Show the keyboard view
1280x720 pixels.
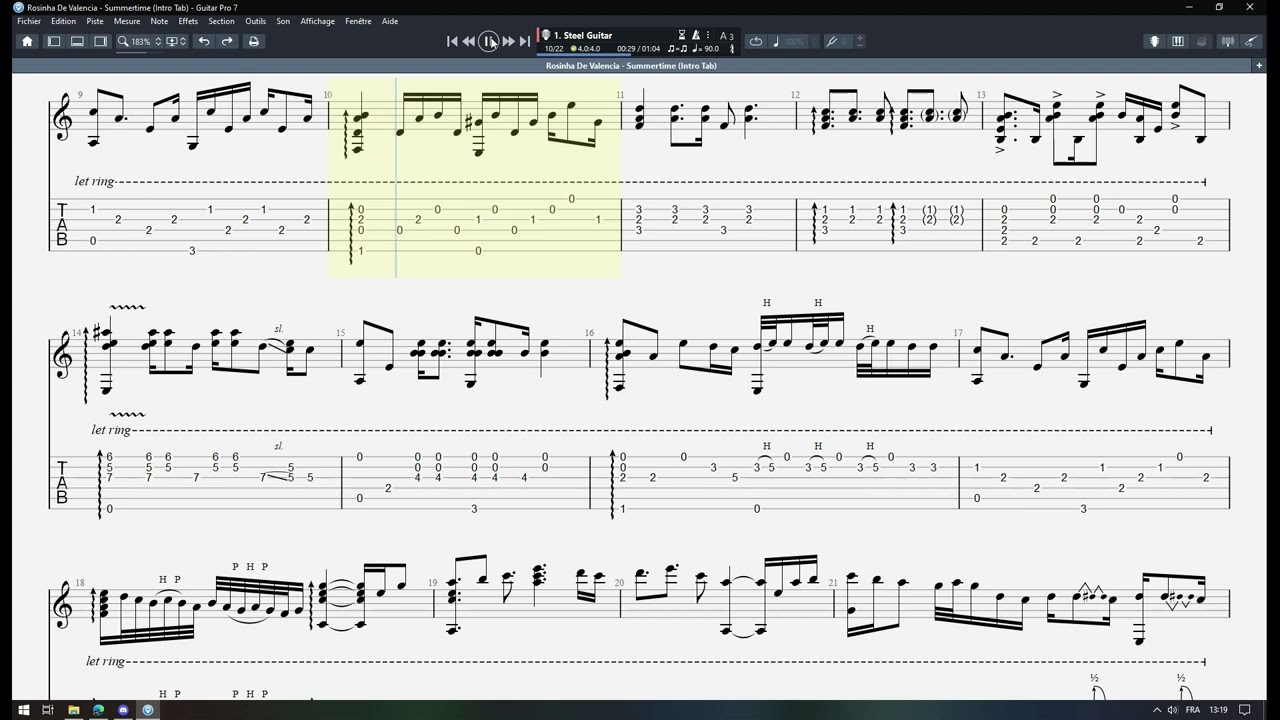point(1178,41)
